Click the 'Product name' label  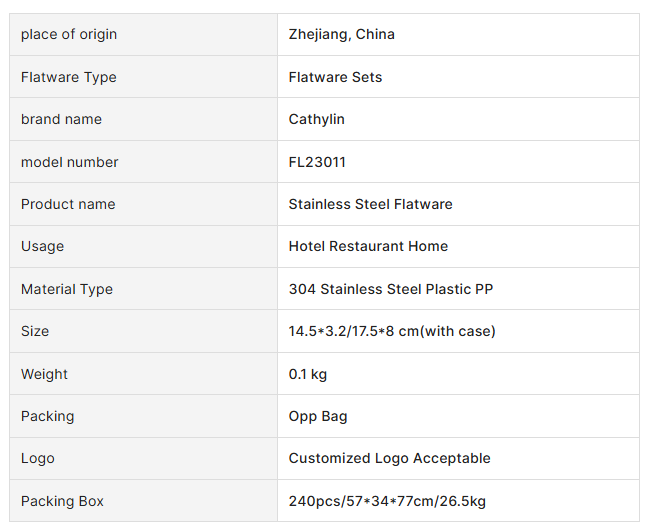click(68, 204)
